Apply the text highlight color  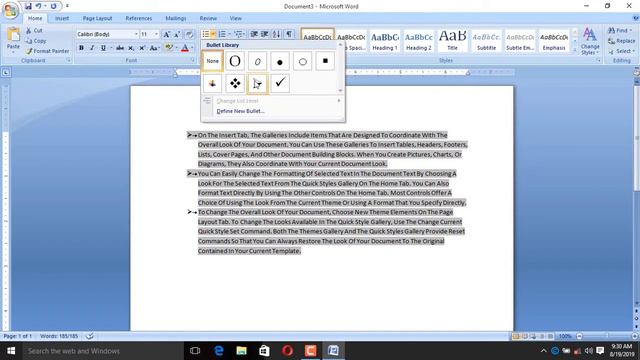tap(169, 48)
